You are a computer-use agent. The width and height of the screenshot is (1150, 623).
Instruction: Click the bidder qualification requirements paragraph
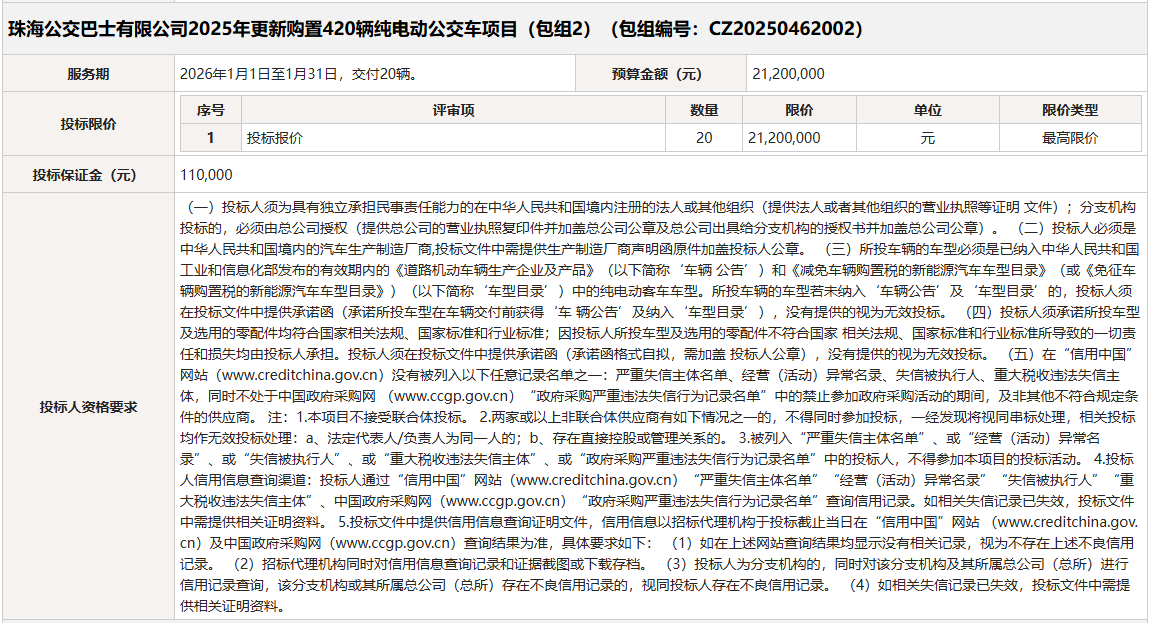pyautogui.click(x=659, y=407)
